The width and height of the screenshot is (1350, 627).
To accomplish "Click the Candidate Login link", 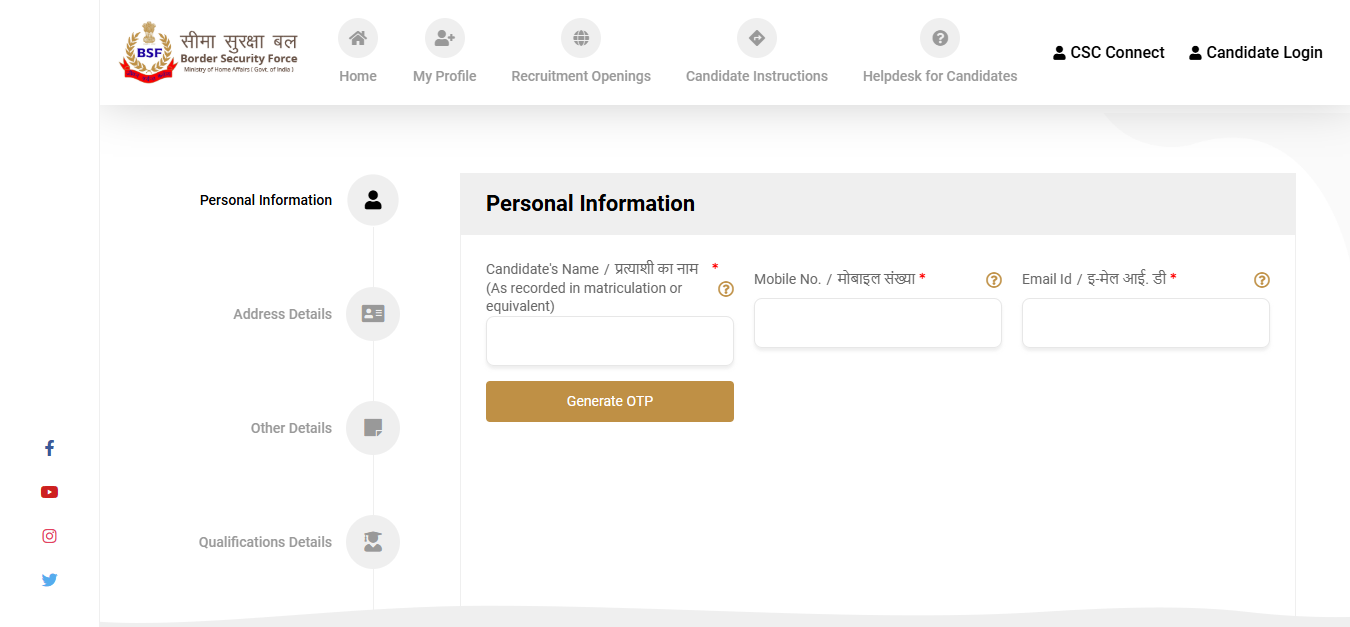I will 1255,53.
